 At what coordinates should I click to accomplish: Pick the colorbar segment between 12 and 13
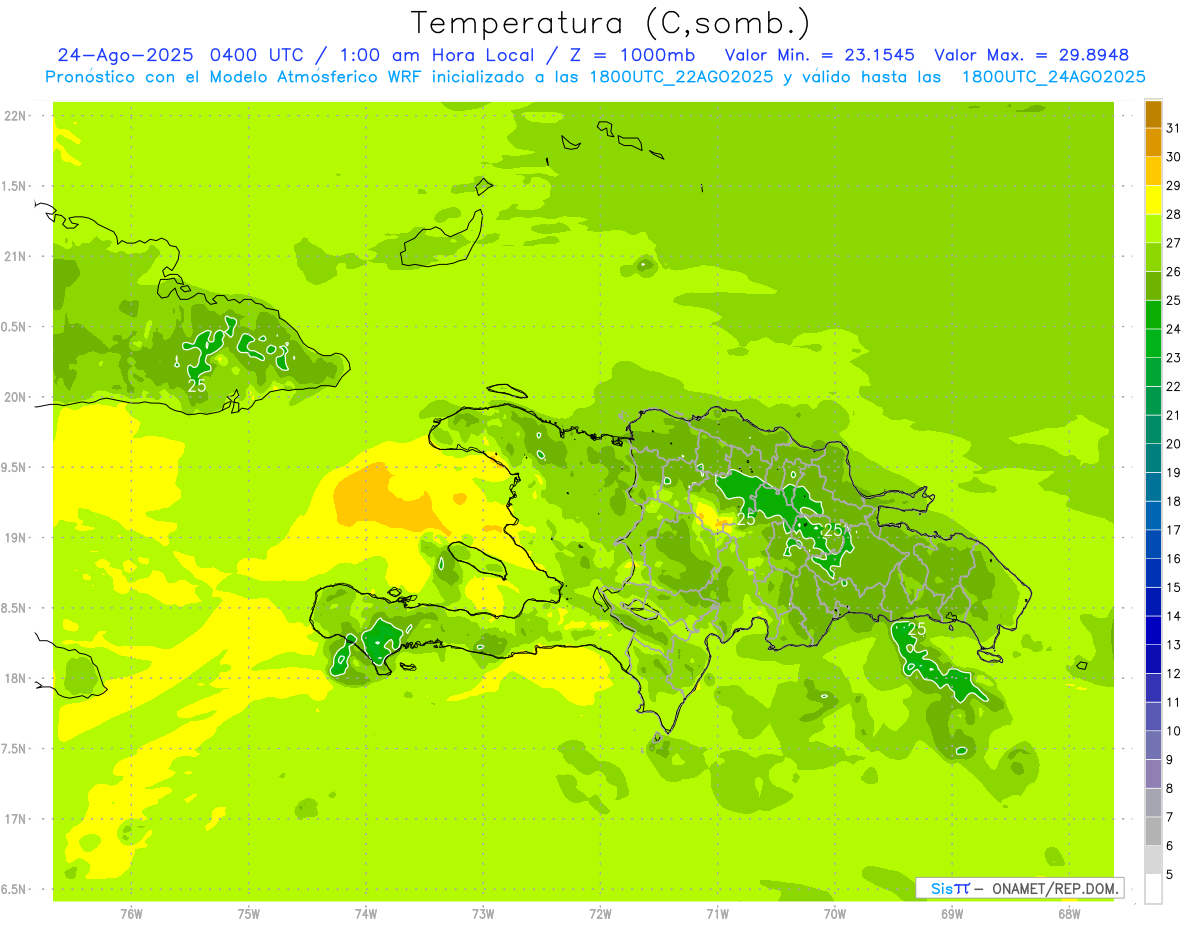click(x=1153, y=659)
